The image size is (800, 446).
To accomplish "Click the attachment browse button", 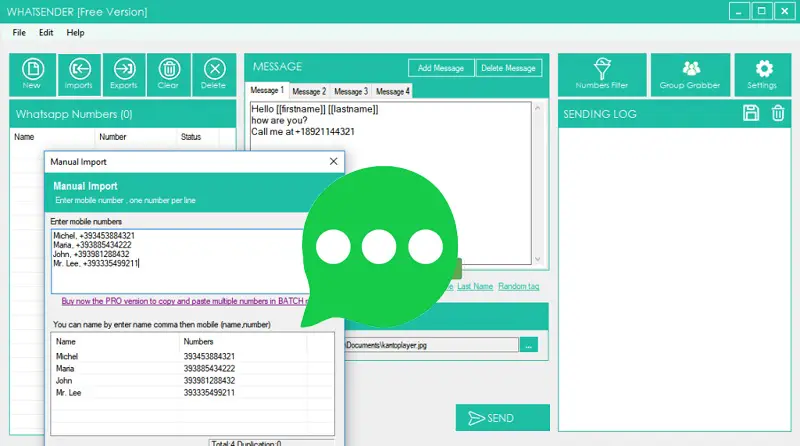I will [529, 345].
